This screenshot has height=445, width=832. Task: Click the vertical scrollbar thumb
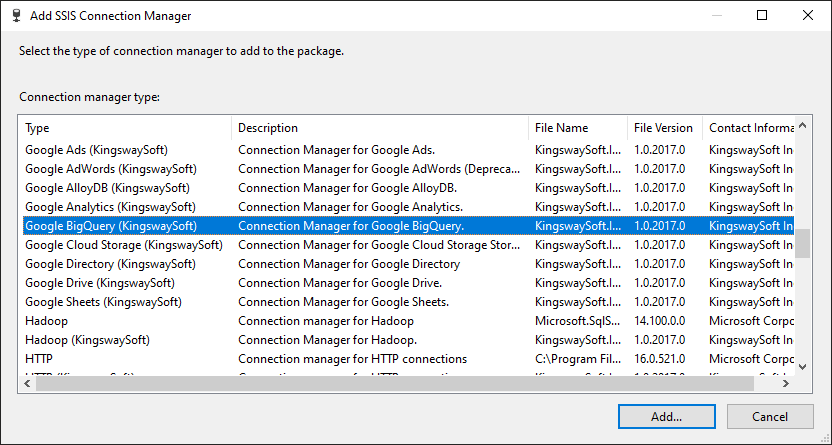coord(802,243)
